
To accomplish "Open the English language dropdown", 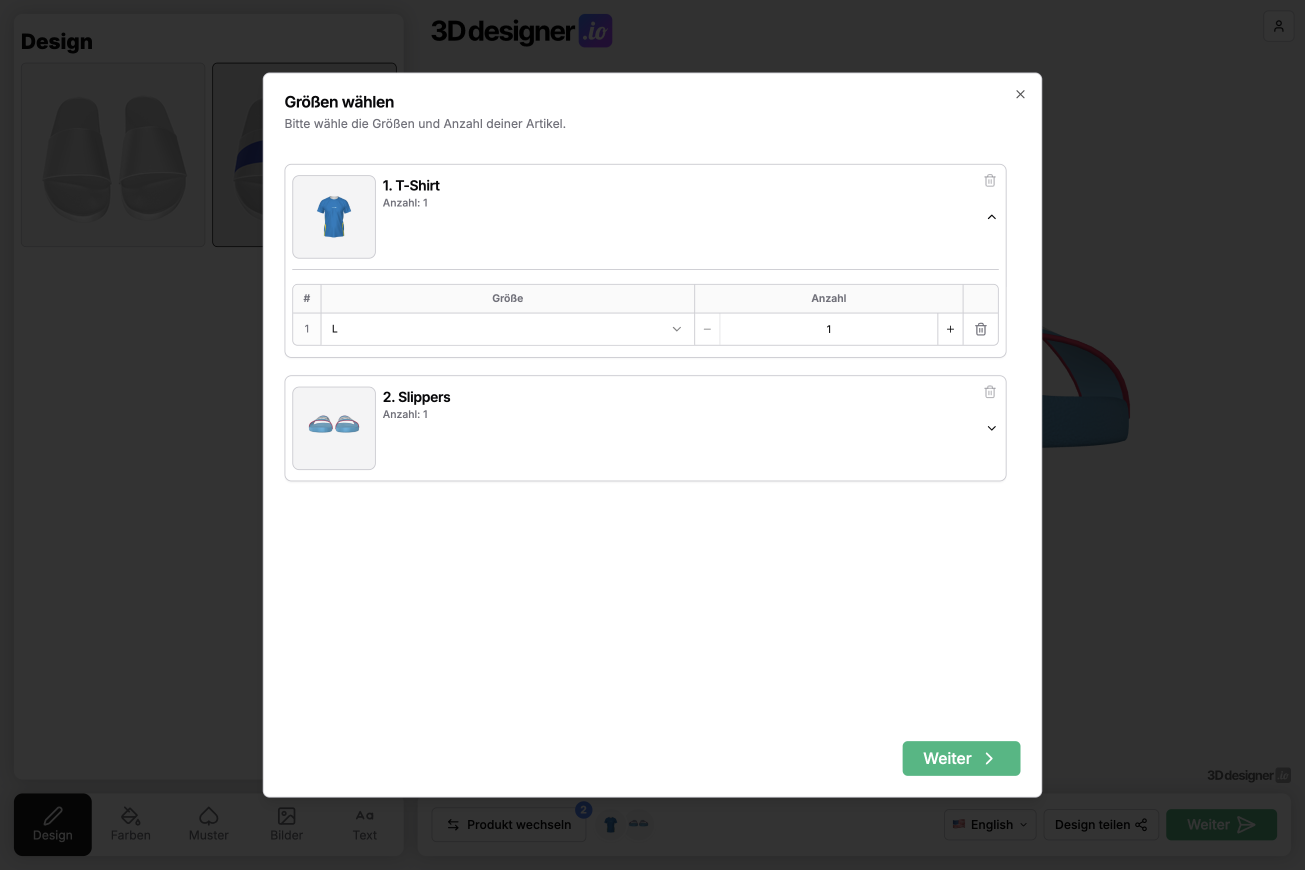I will point(989,825).
